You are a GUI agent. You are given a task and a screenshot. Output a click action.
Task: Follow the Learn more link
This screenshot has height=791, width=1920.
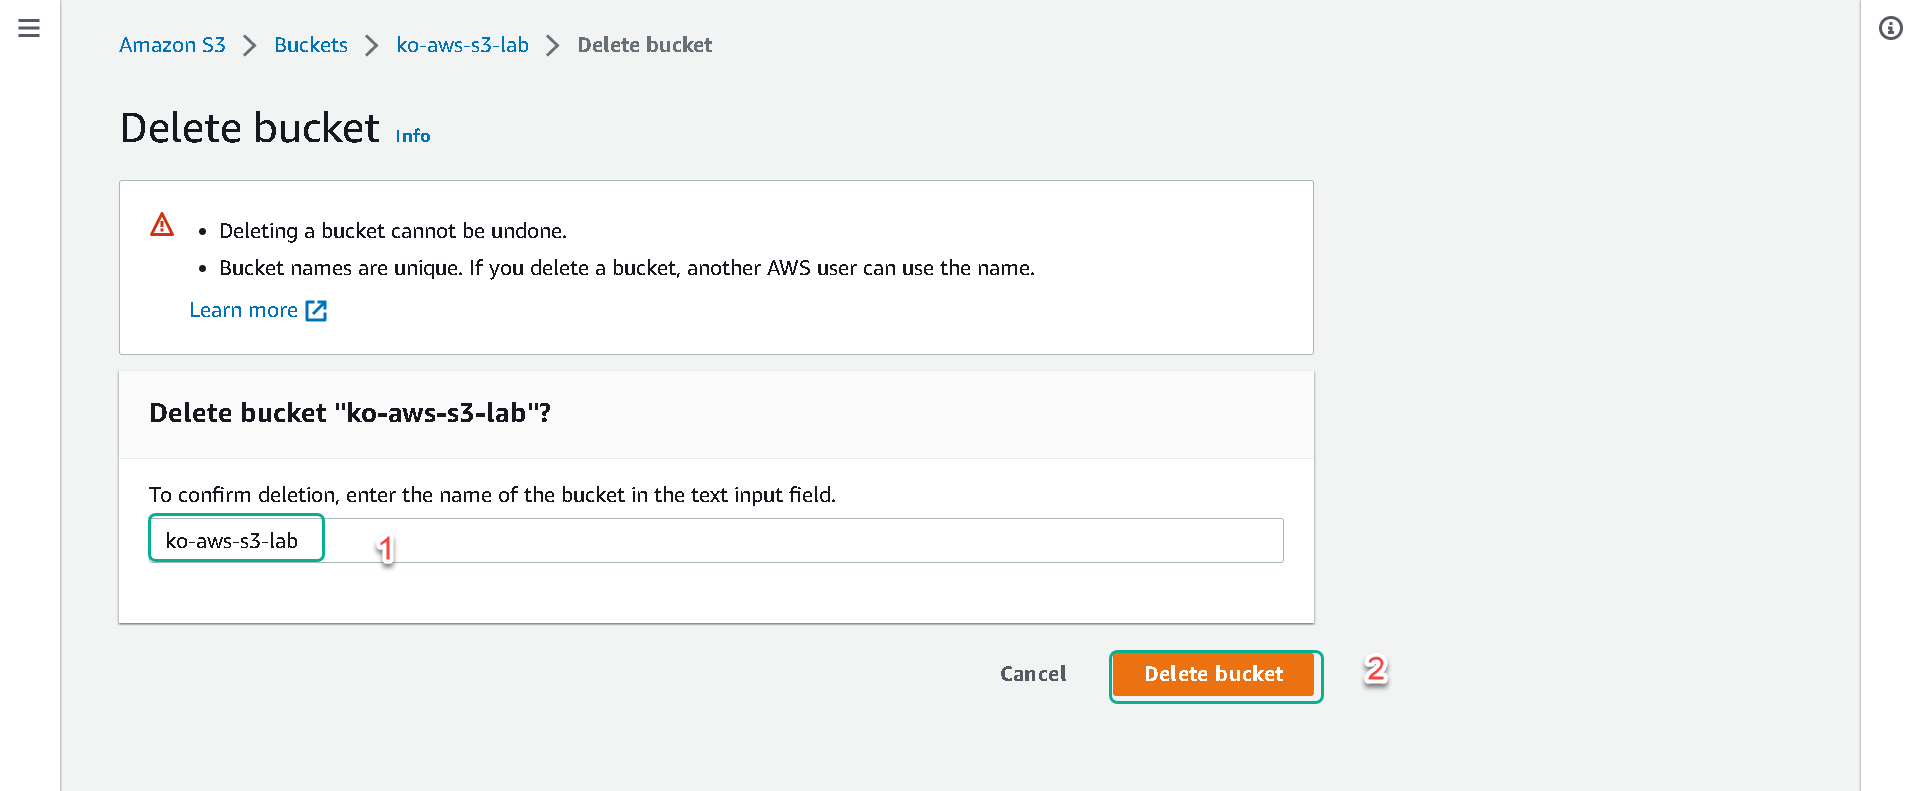click(x=244, y=310)
